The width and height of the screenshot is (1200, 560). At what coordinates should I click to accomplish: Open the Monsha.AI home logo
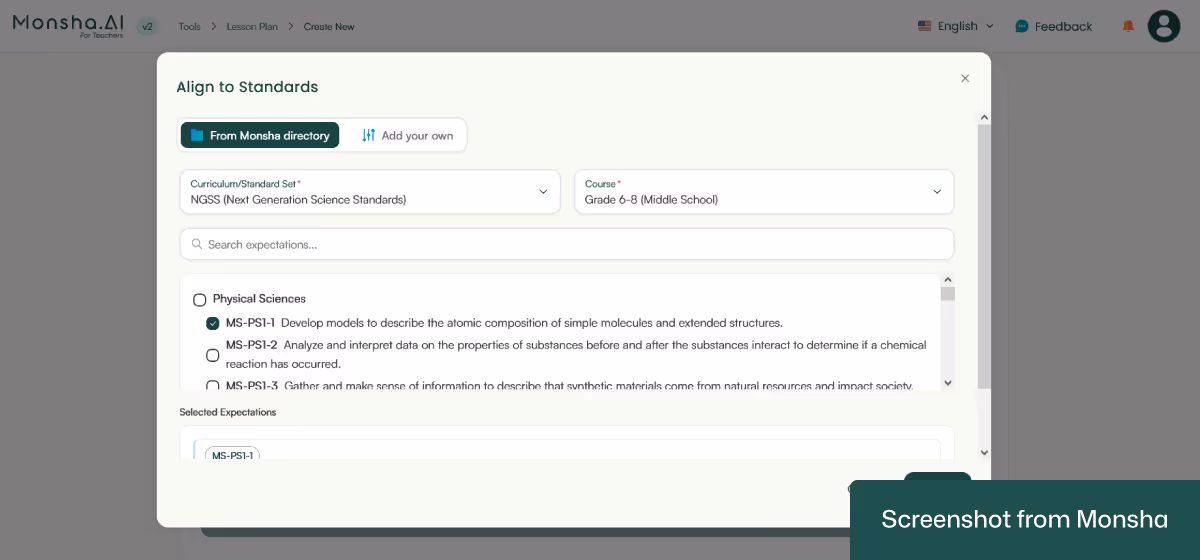click(x=68, y=25)
